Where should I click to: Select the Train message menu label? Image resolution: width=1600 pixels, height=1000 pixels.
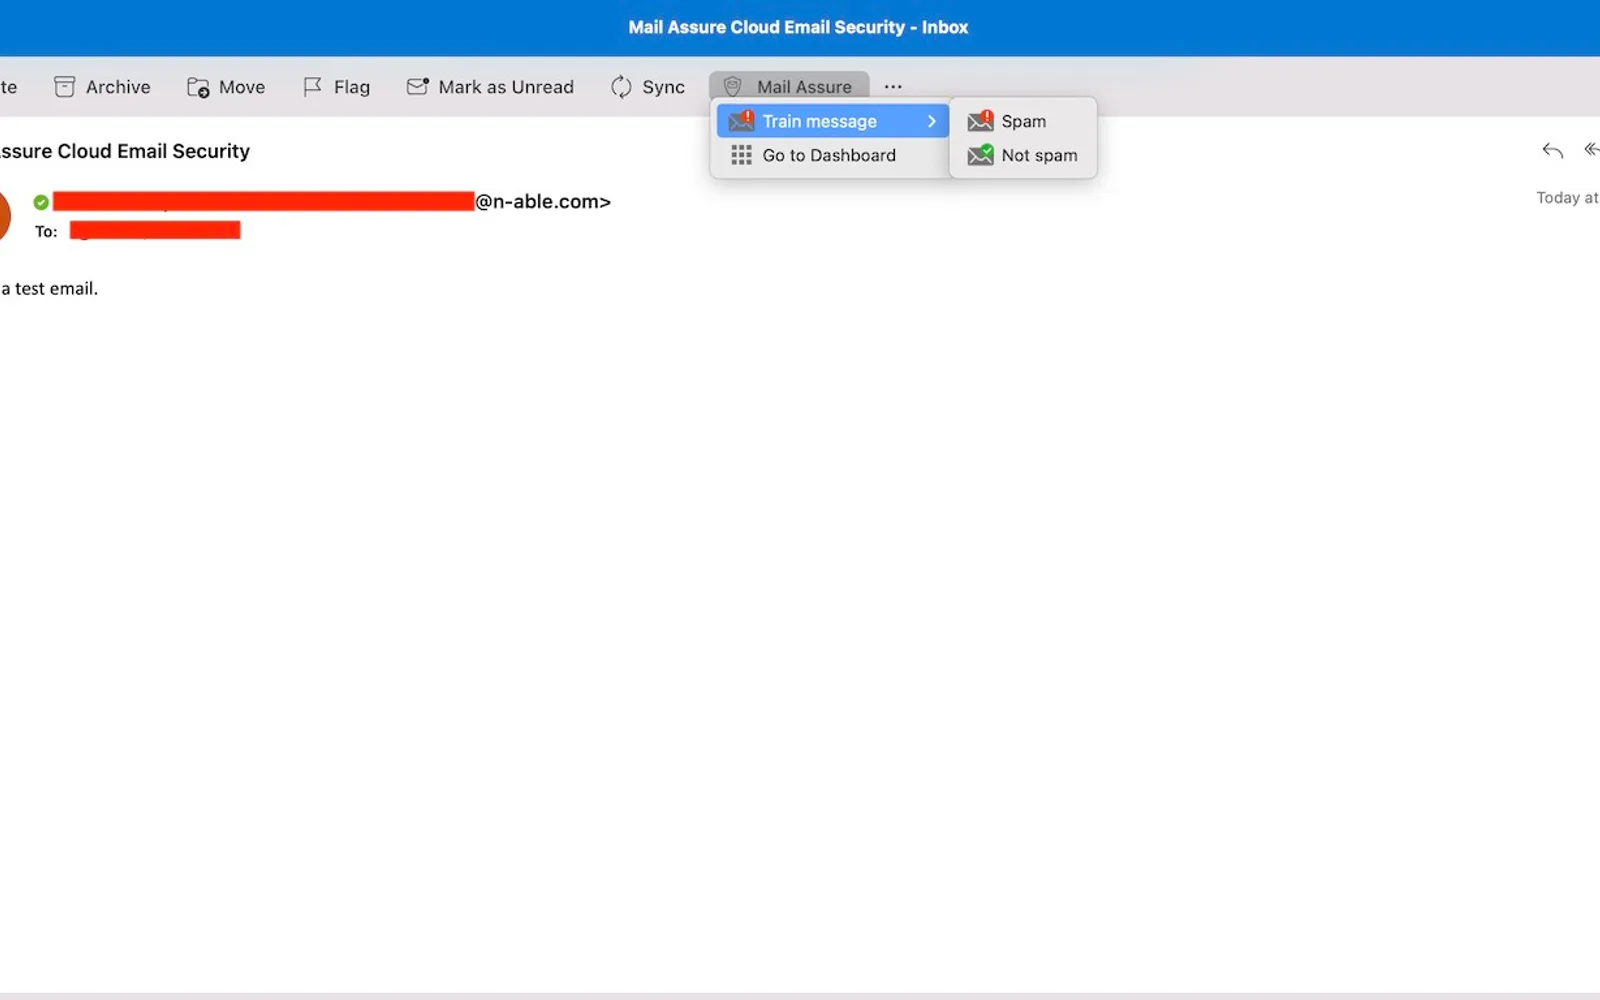(819, 121)
